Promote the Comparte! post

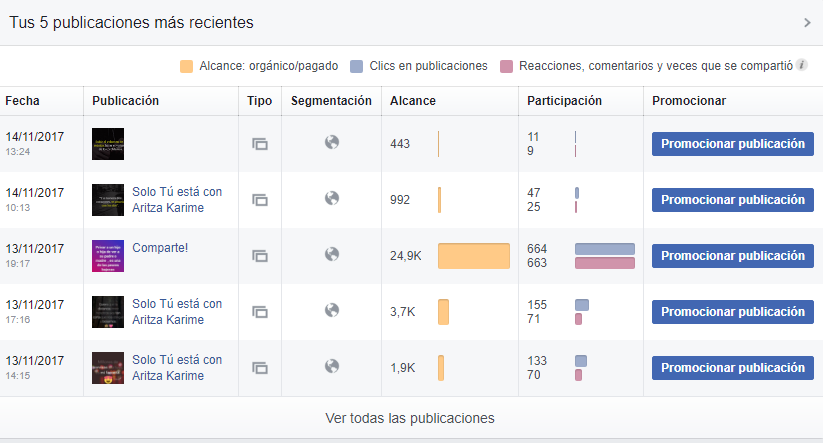732,256
